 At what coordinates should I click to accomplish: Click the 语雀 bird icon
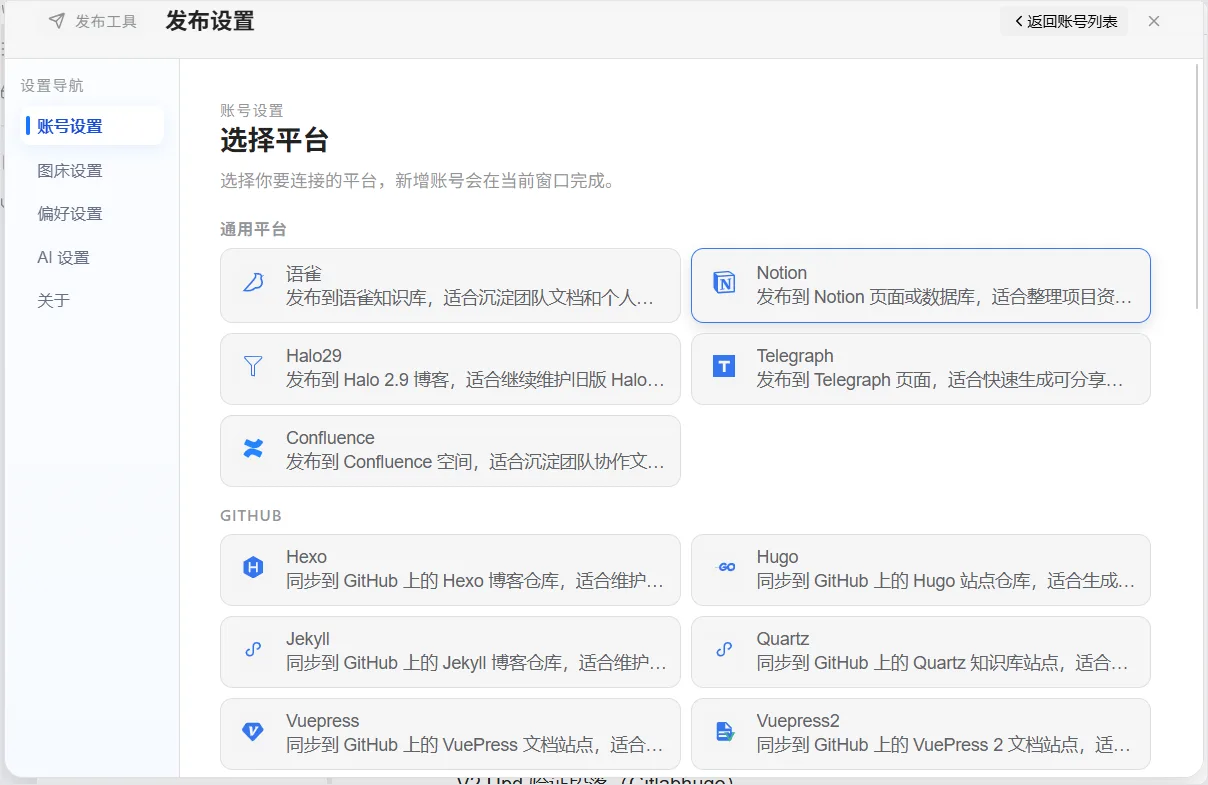click(253, 284)
